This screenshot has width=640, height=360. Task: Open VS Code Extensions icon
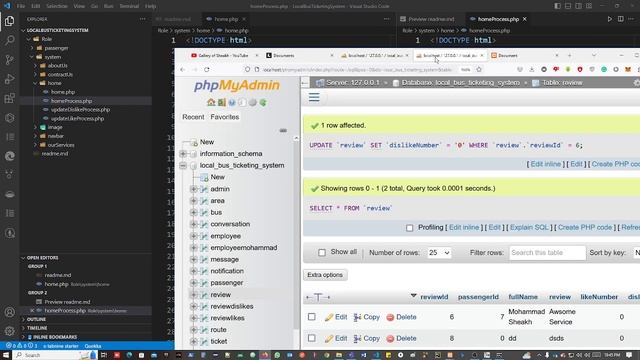[x=9, y=98]
